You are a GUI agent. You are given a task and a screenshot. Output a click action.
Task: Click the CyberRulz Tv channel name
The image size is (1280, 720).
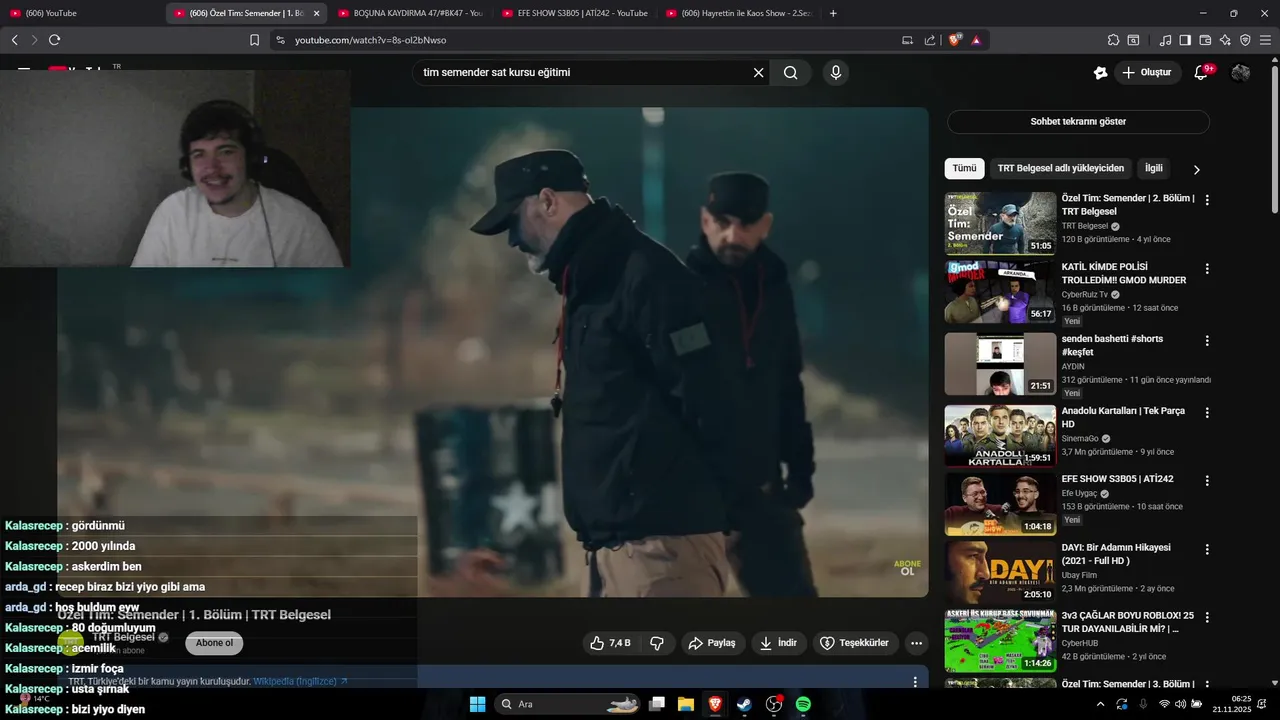click(1084, 295)
